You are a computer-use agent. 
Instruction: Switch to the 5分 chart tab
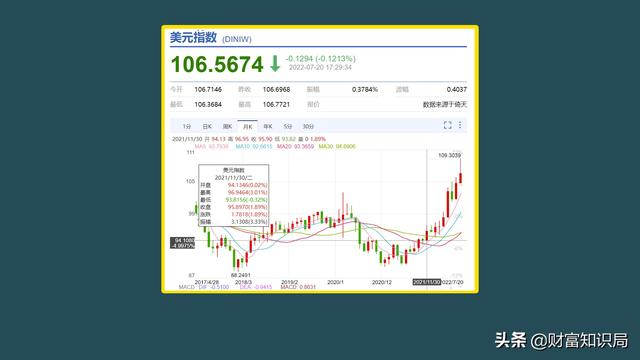coord(288,127)
